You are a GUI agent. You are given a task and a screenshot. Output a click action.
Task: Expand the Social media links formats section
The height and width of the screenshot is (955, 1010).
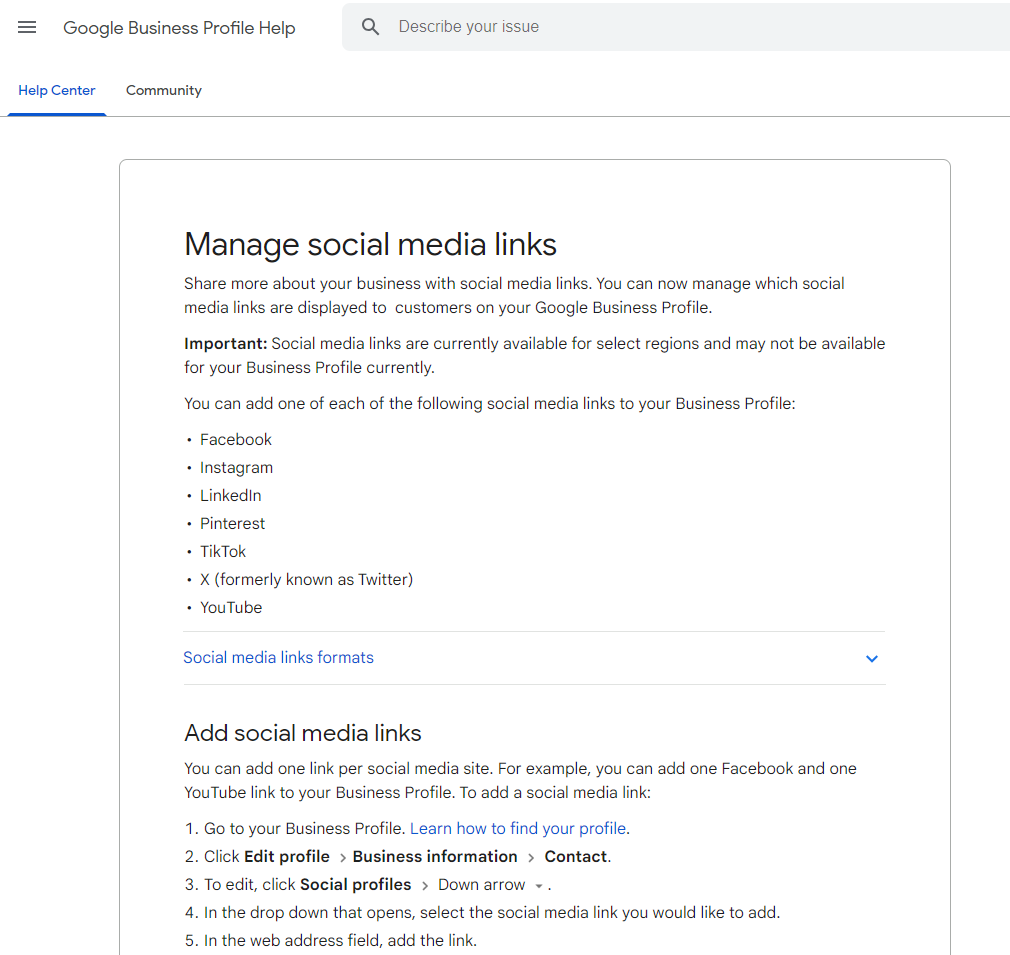coord(279,658)
